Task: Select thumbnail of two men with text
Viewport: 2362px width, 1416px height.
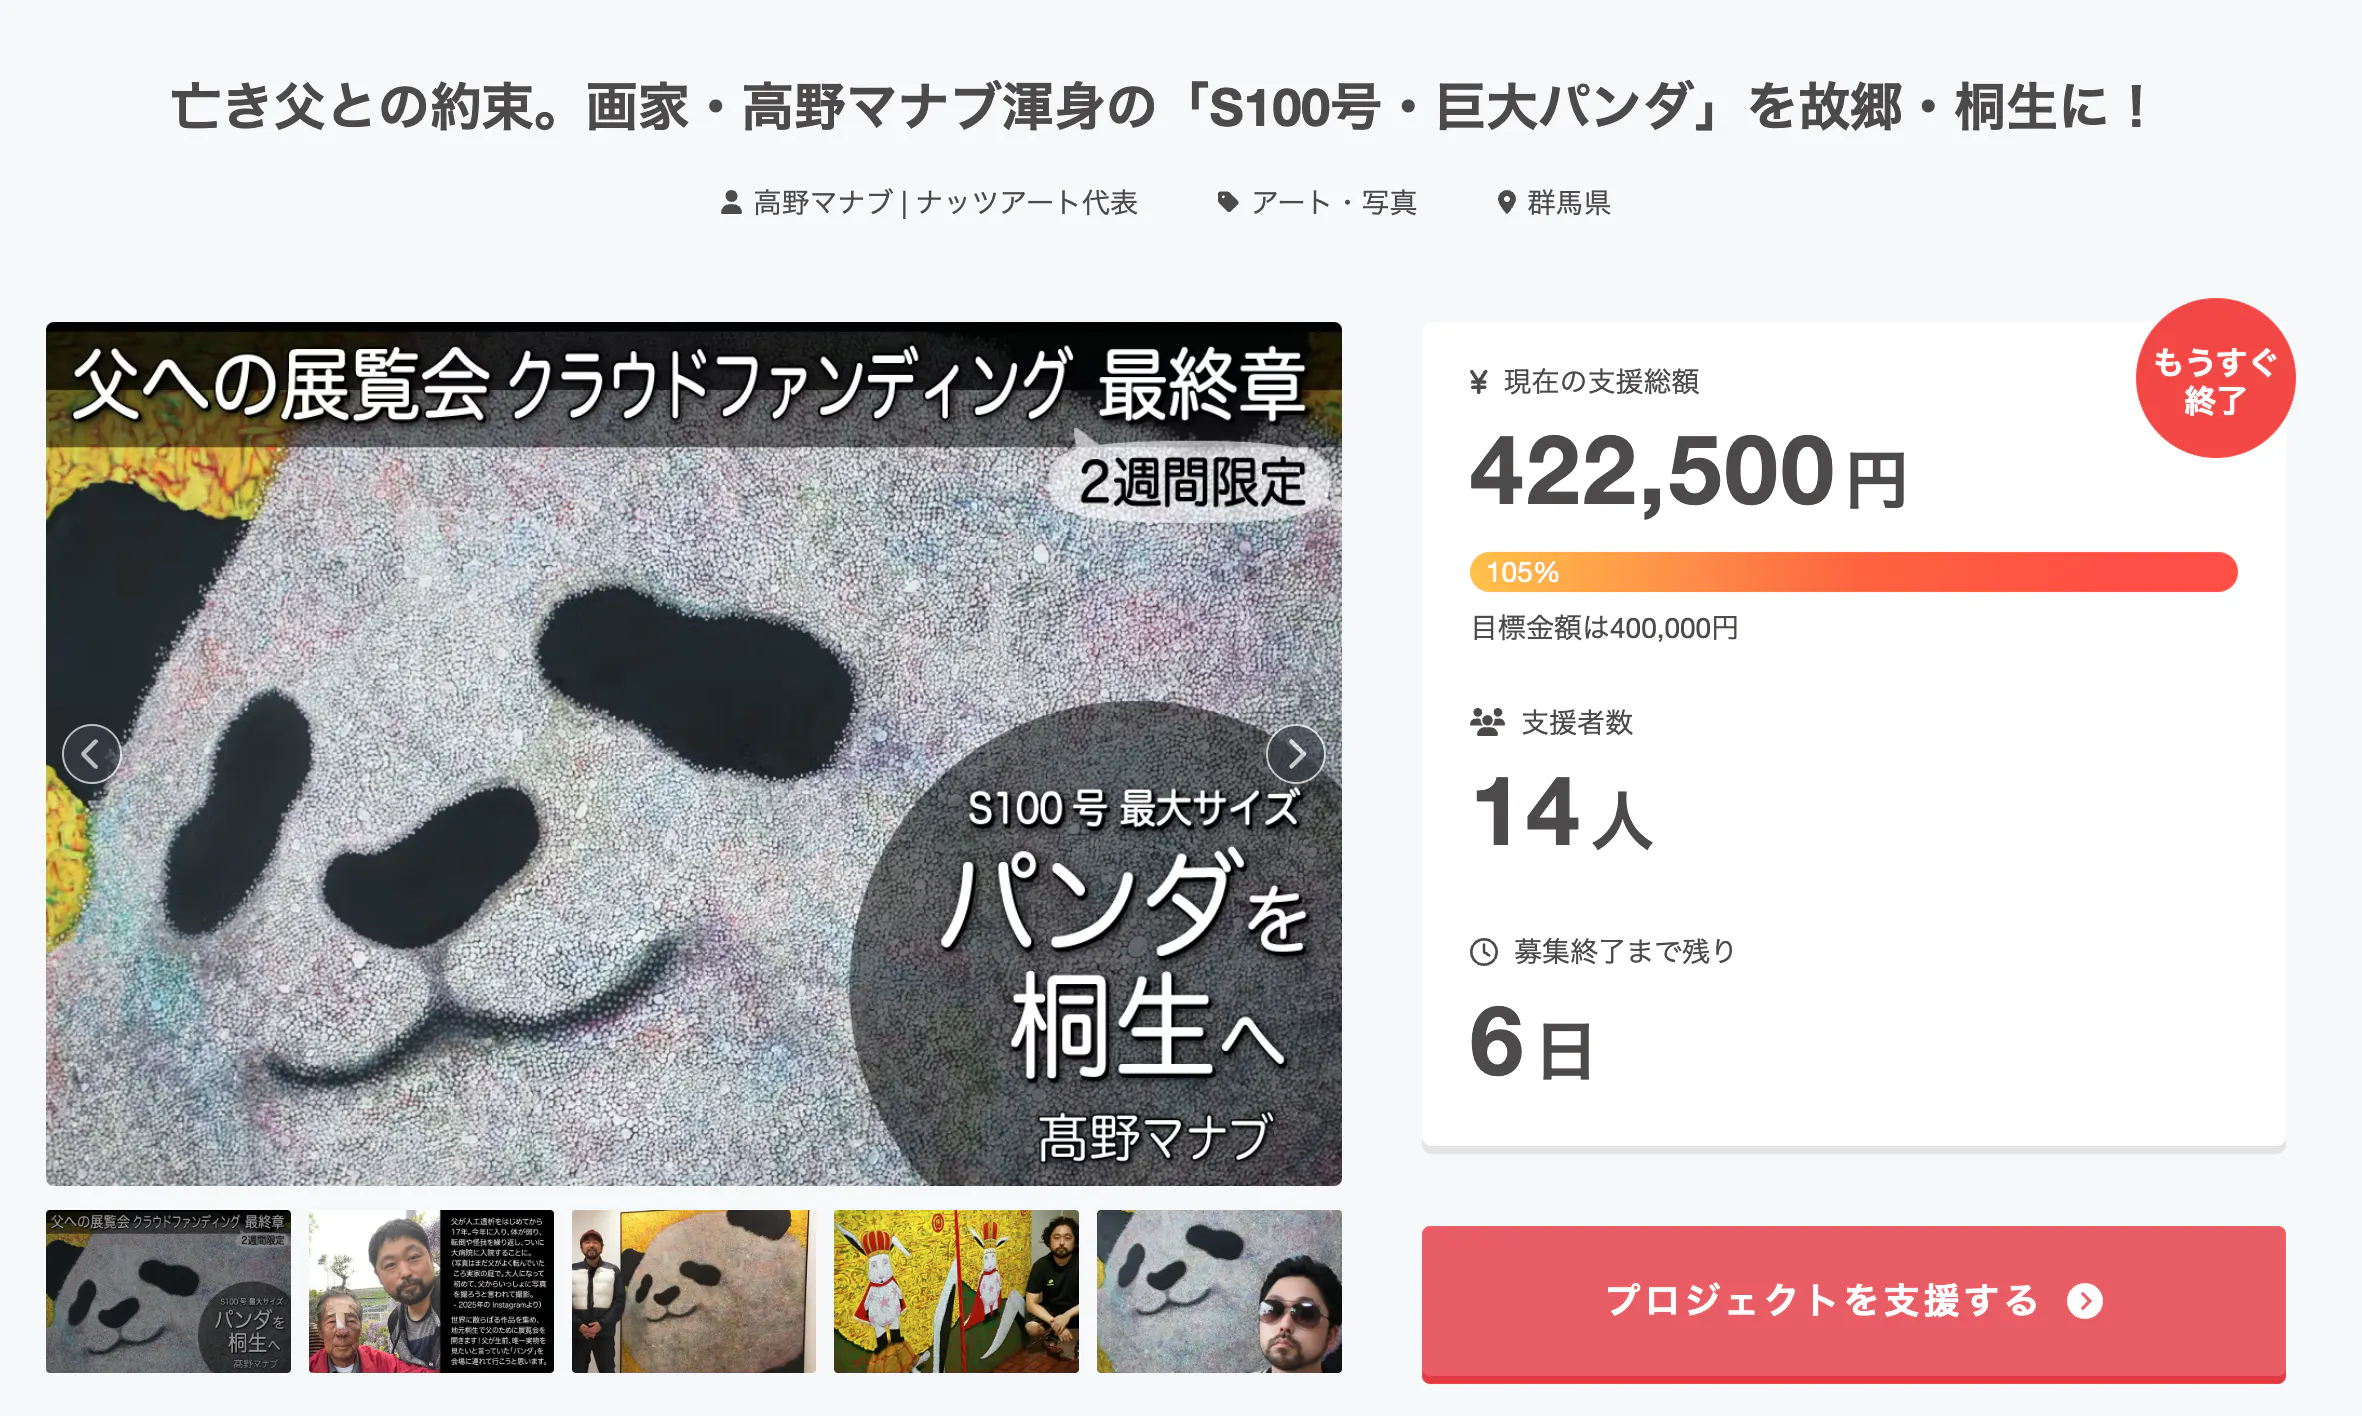Action: click(x=431, y=1291)
